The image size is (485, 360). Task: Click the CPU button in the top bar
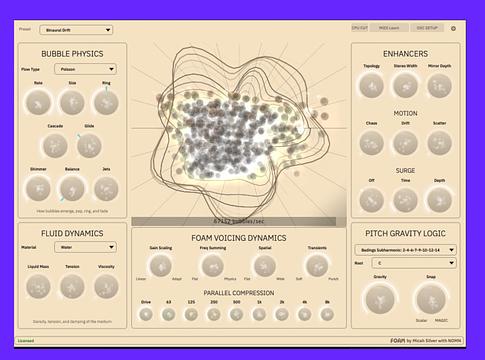(x=360, y=28)
